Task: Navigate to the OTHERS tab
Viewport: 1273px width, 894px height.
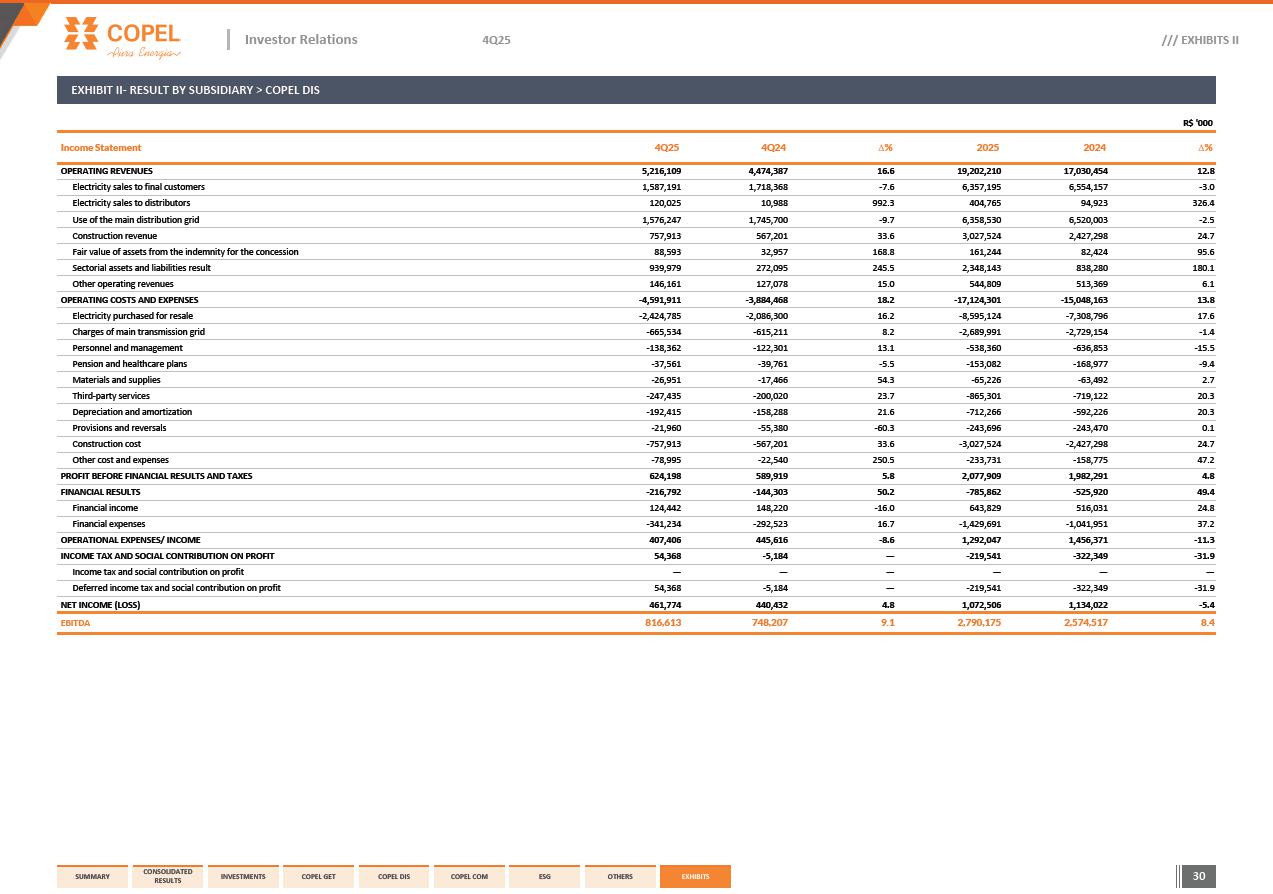Action: (620, 877)
